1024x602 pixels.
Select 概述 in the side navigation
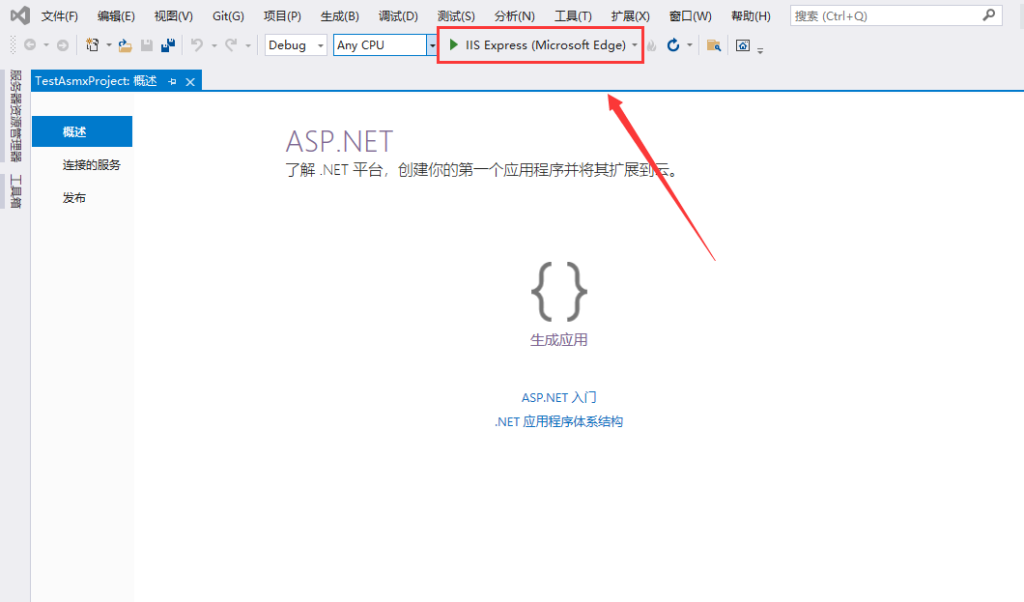pos(82,131)
